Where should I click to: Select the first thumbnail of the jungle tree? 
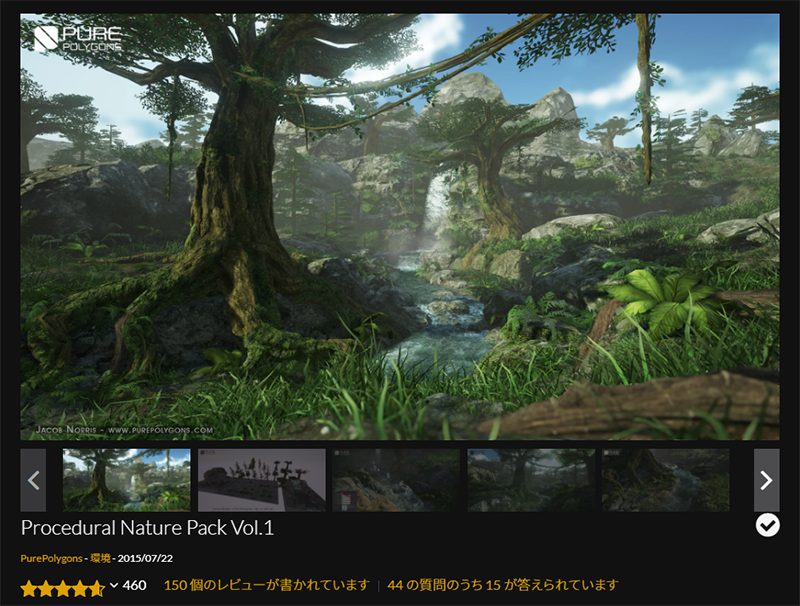pyautogui.click(x=126, y=480)
